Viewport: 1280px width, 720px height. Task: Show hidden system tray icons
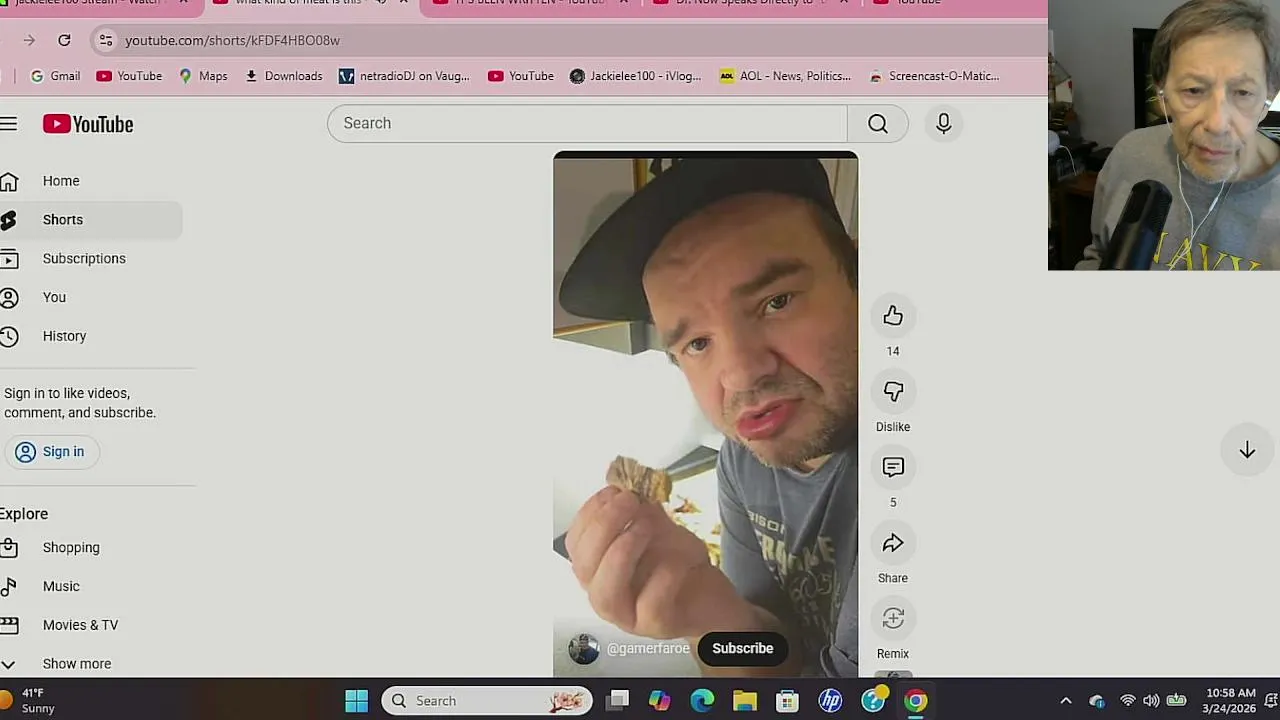pyautogui.click(x=1066, y=701)
